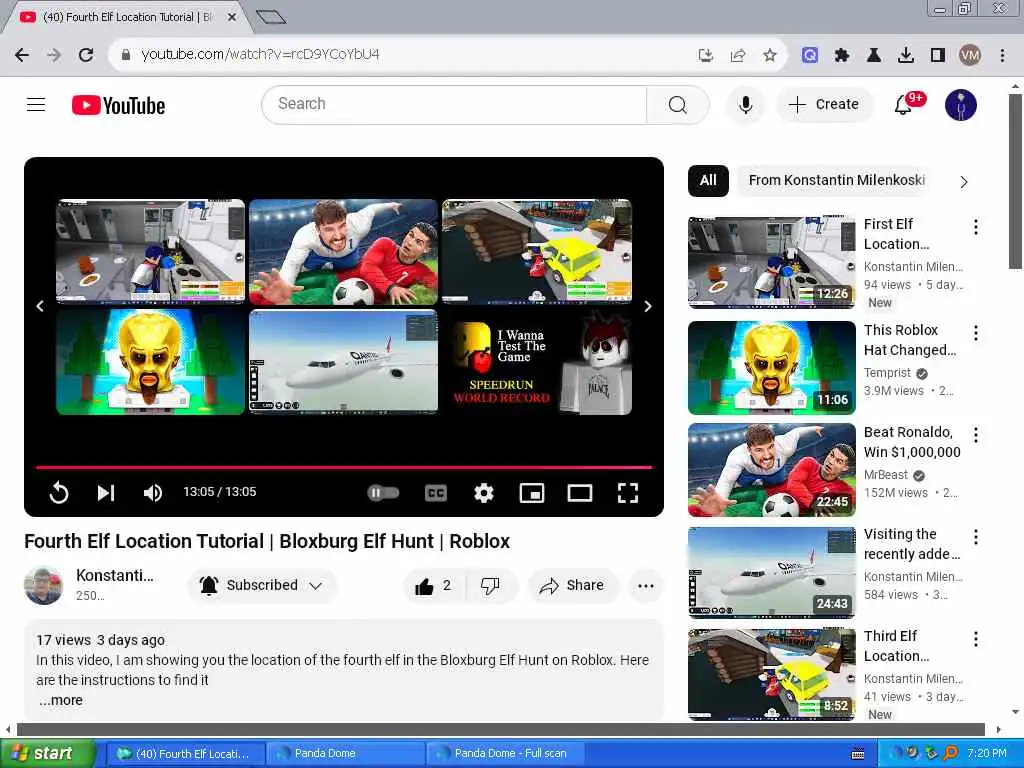Show next end-screen suggestions arrow
1024x768 pixels.
648,306
